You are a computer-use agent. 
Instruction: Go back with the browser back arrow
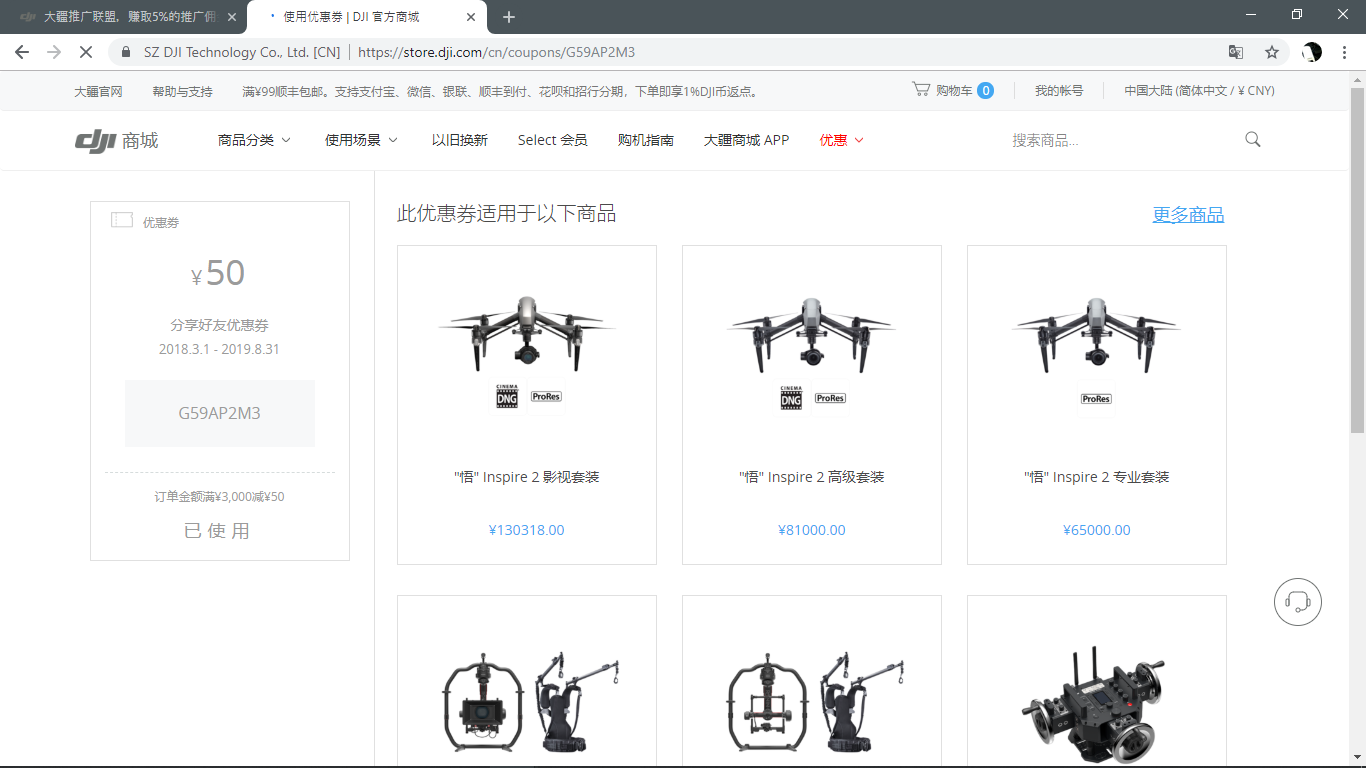pos(22,52)
